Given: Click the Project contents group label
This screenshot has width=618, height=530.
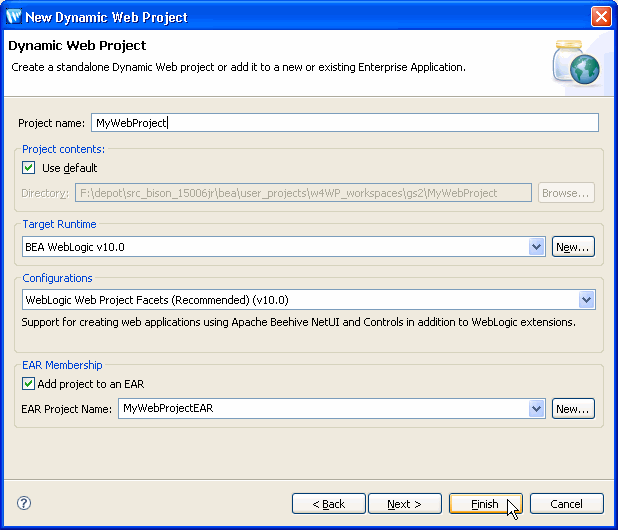Looking at the screenshot, I should [x=63, y=149].
